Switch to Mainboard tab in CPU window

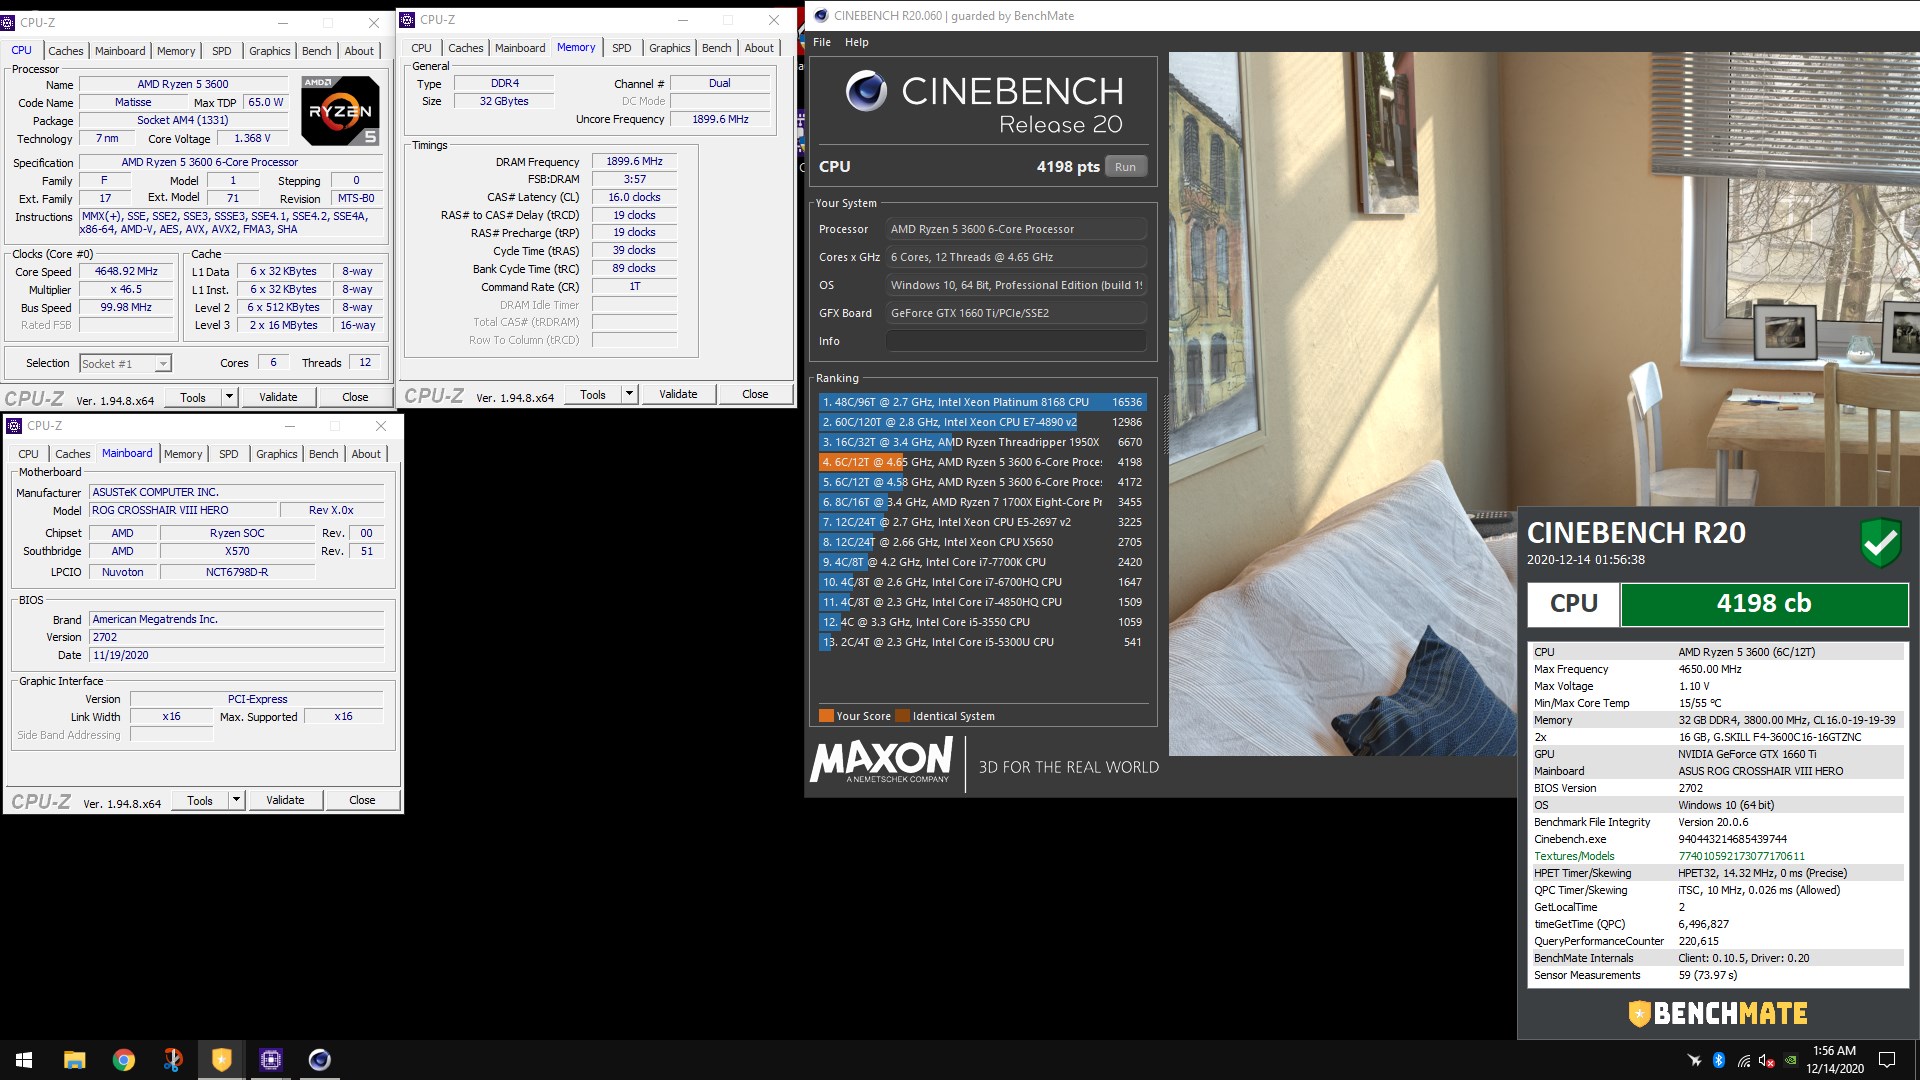click(x=120, y=51)
